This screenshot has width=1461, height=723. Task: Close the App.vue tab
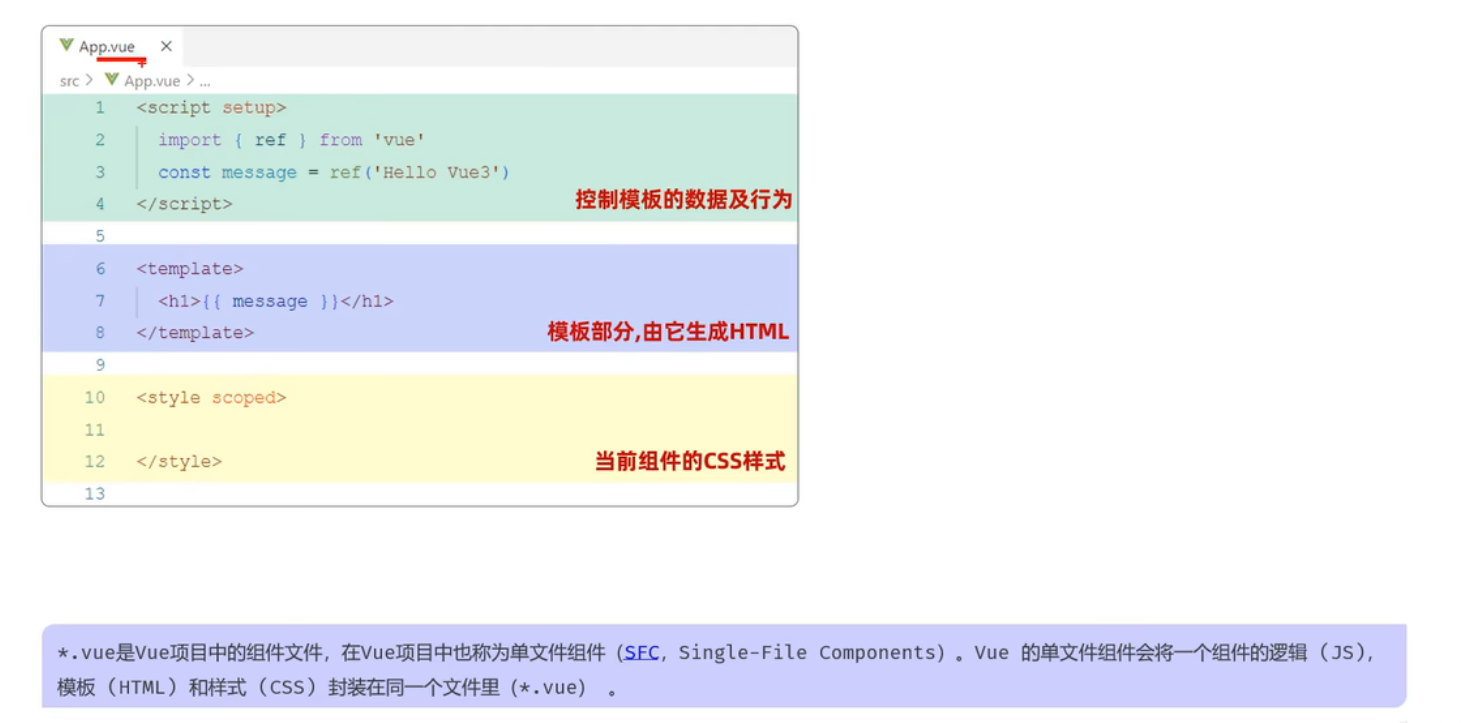[x=166, y=46]
